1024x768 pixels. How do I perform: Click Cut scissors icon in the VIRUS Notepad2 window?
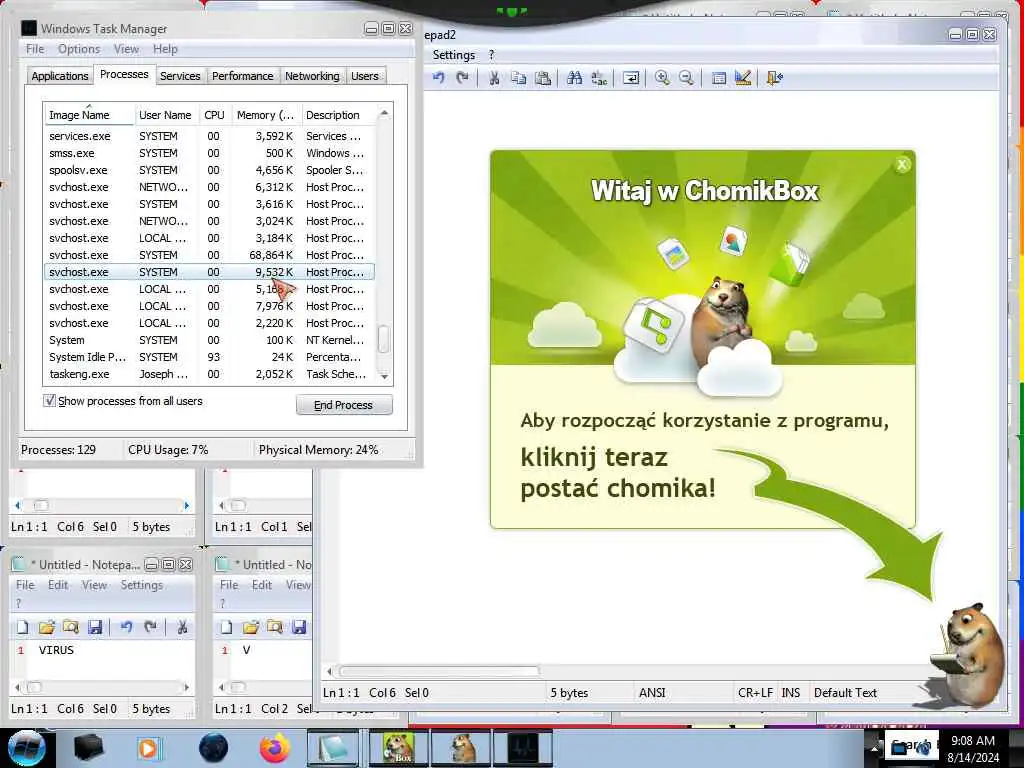[x=182, y=628]
